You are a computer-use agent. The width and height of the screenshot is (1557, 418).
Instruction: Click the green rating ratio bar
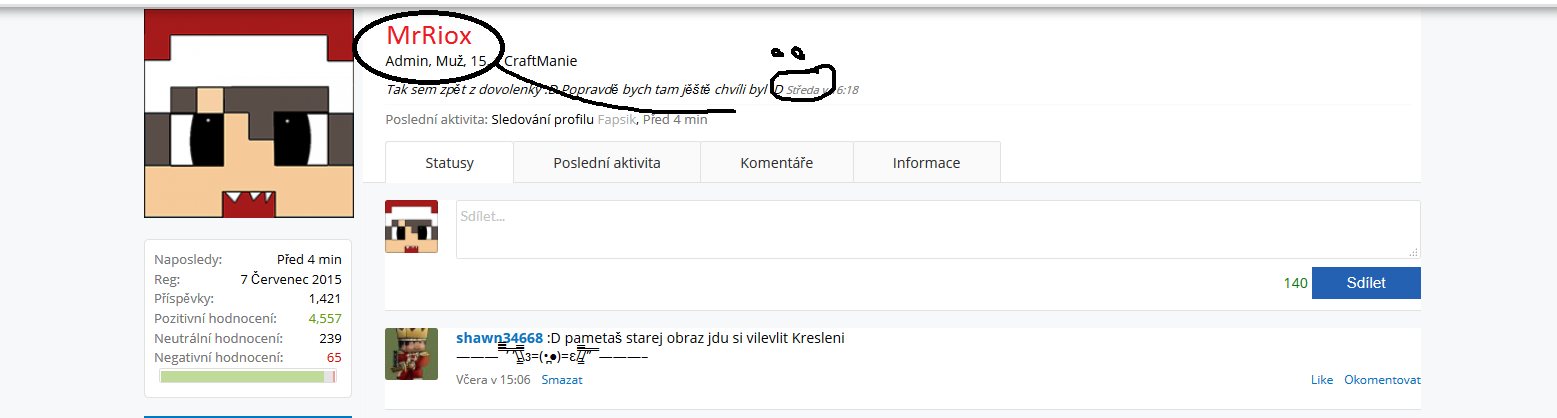[247, 377]
